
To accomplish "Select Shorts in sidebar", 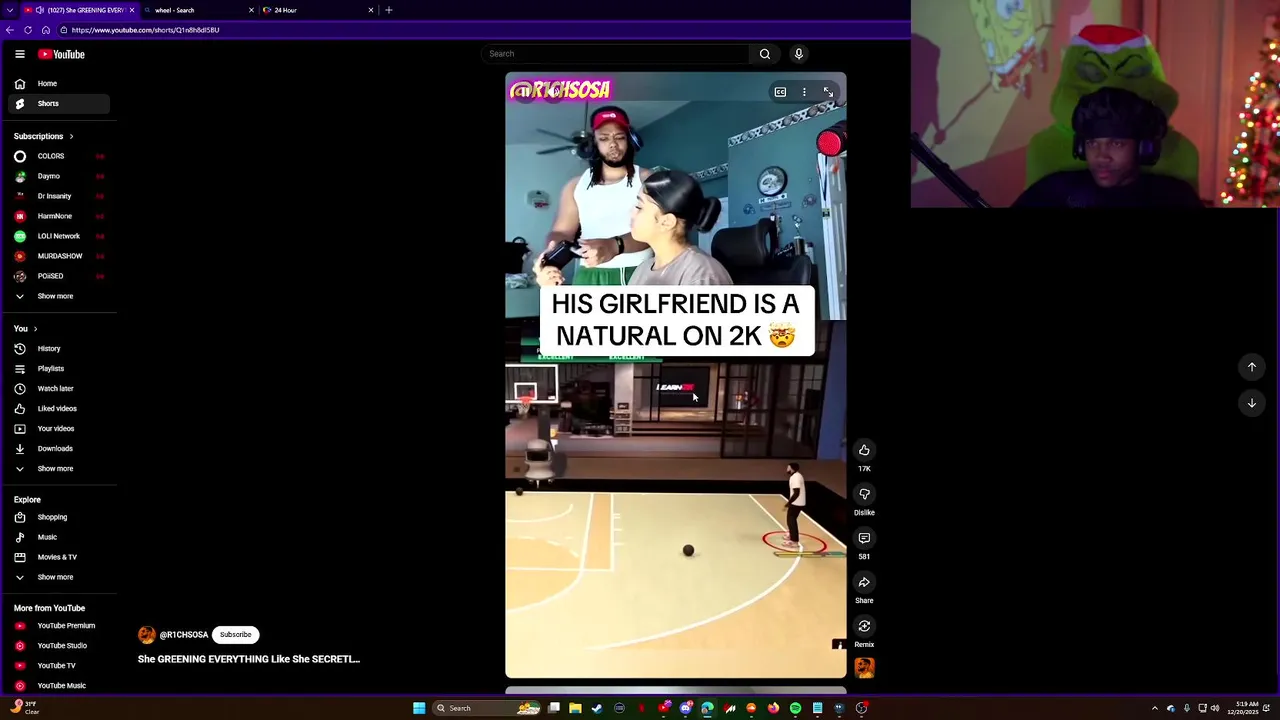I will click(x=59, y=104).
